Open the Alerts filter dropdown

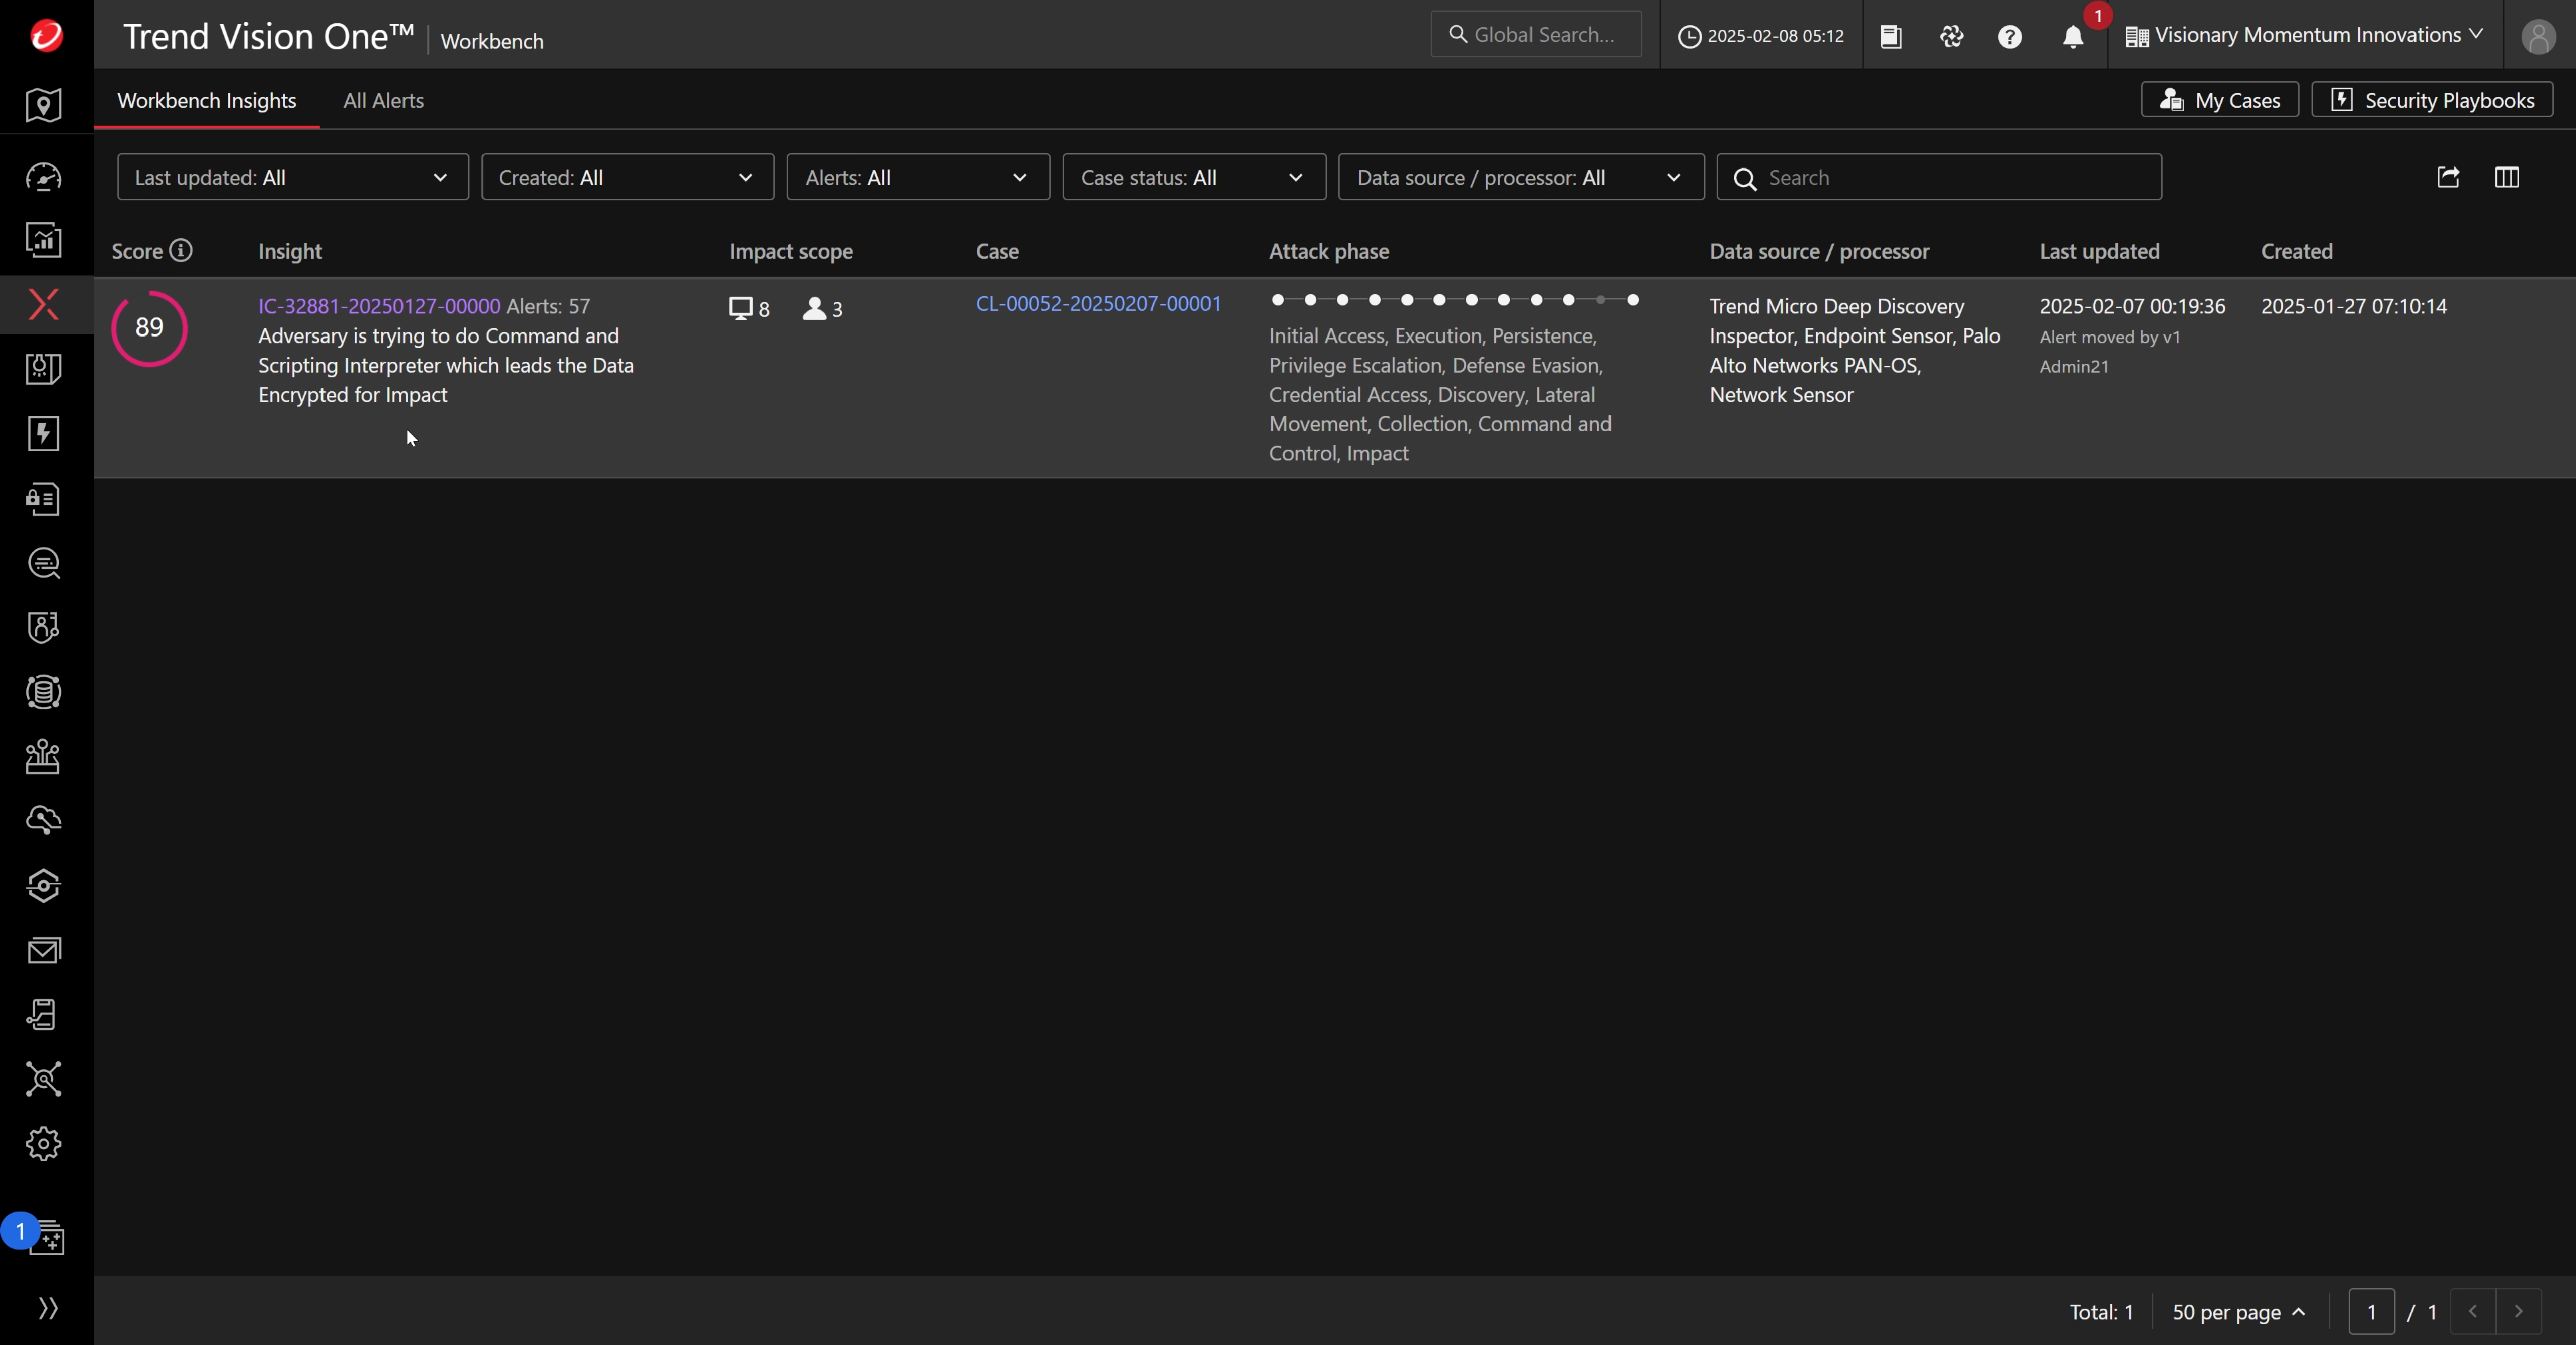918,177
